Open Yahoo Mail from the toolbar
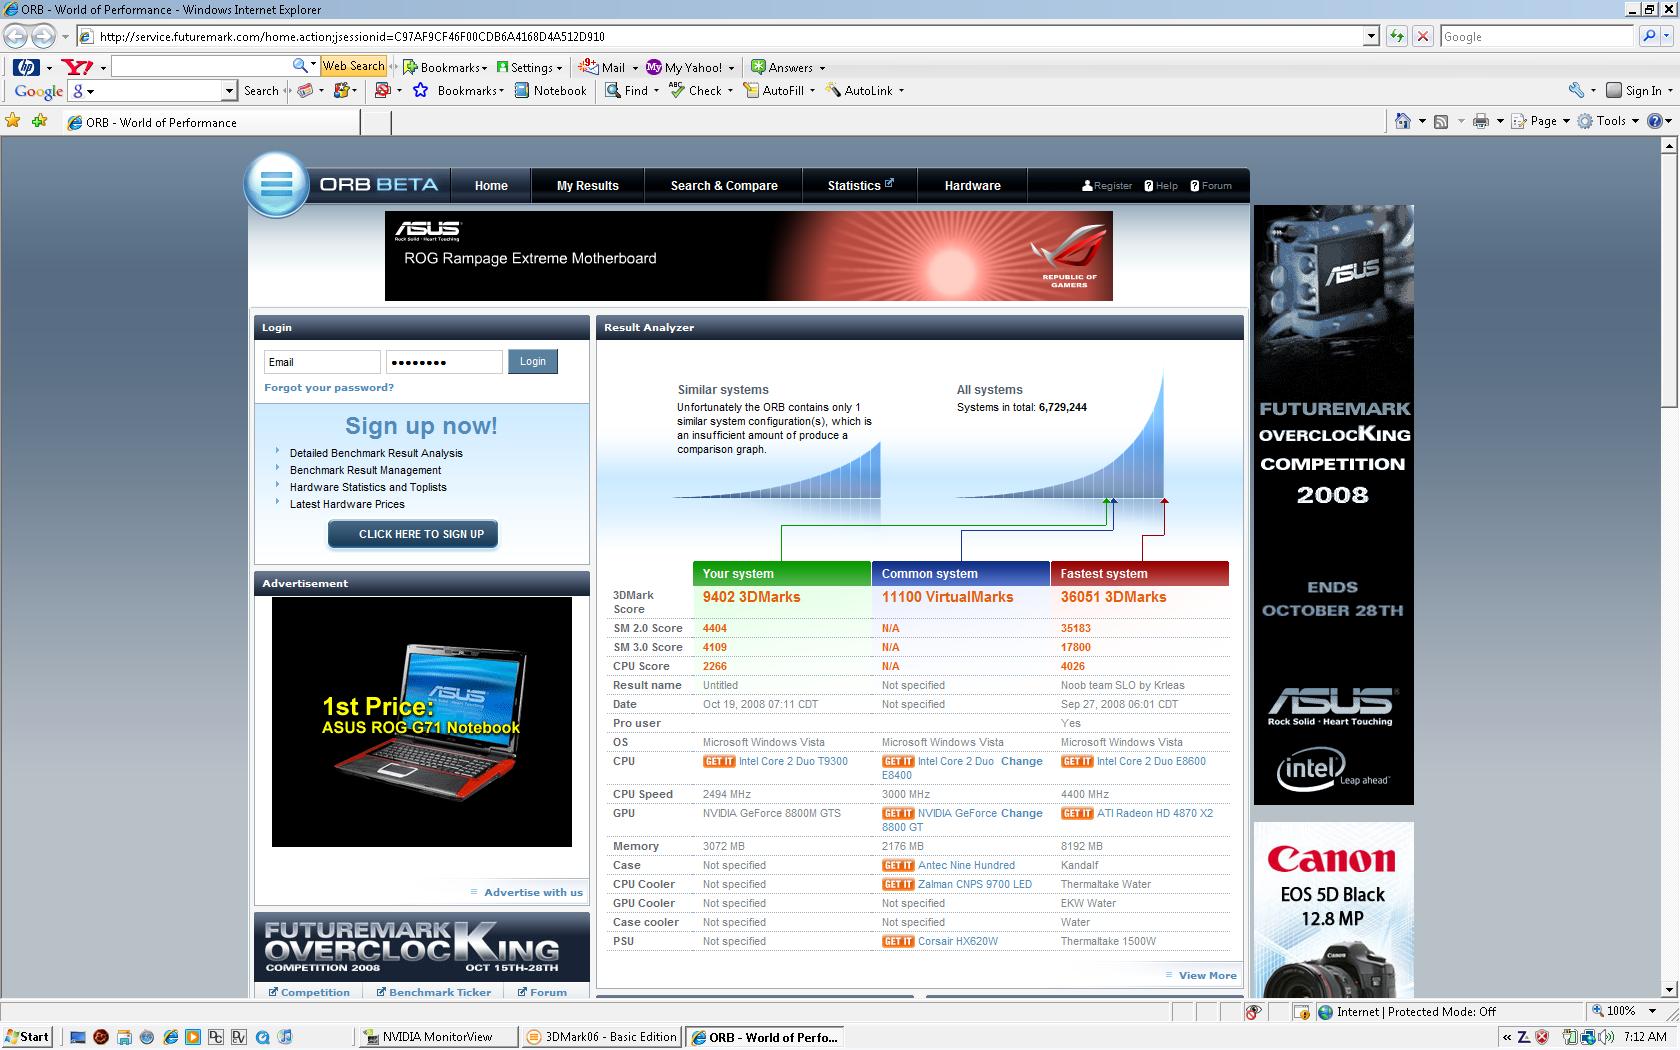 (603, 67)
